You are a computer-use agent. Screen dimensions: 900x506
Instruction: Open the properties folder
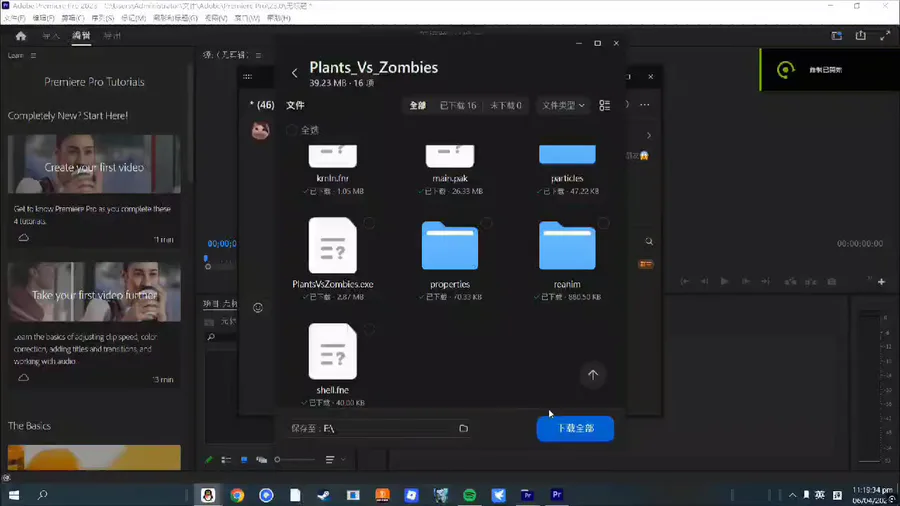[450, 246]
